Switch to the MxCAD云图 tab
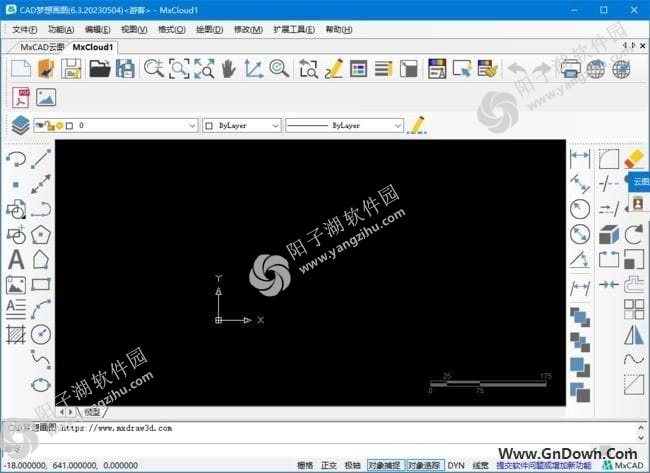The width and height of the screenshot is (650, 473). click(42, 47)
